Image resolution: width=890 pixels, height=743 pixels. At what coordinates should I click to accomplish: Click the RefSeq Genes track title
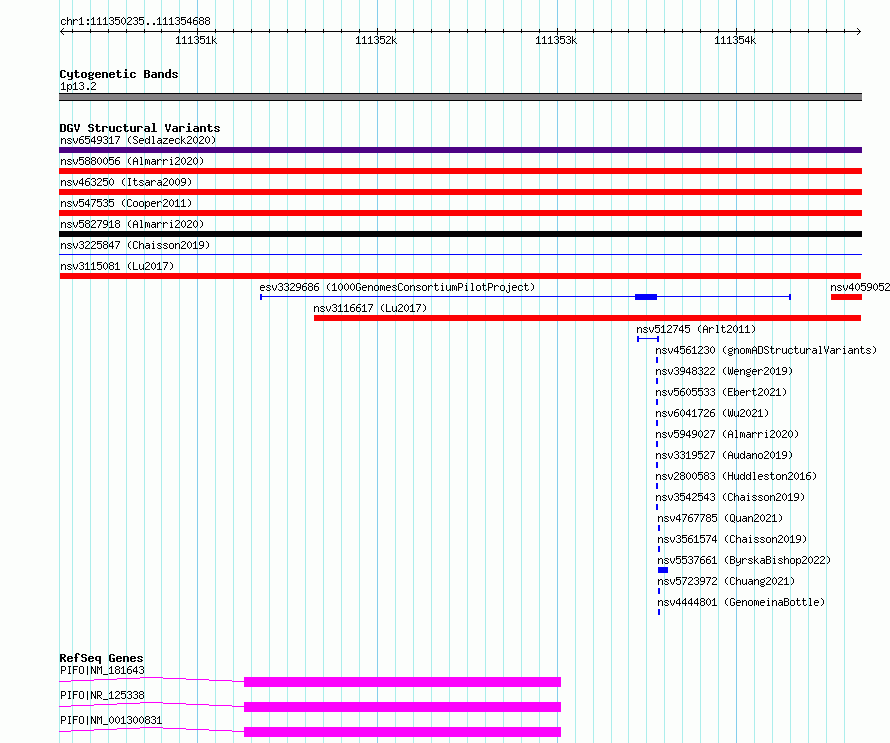101,658
